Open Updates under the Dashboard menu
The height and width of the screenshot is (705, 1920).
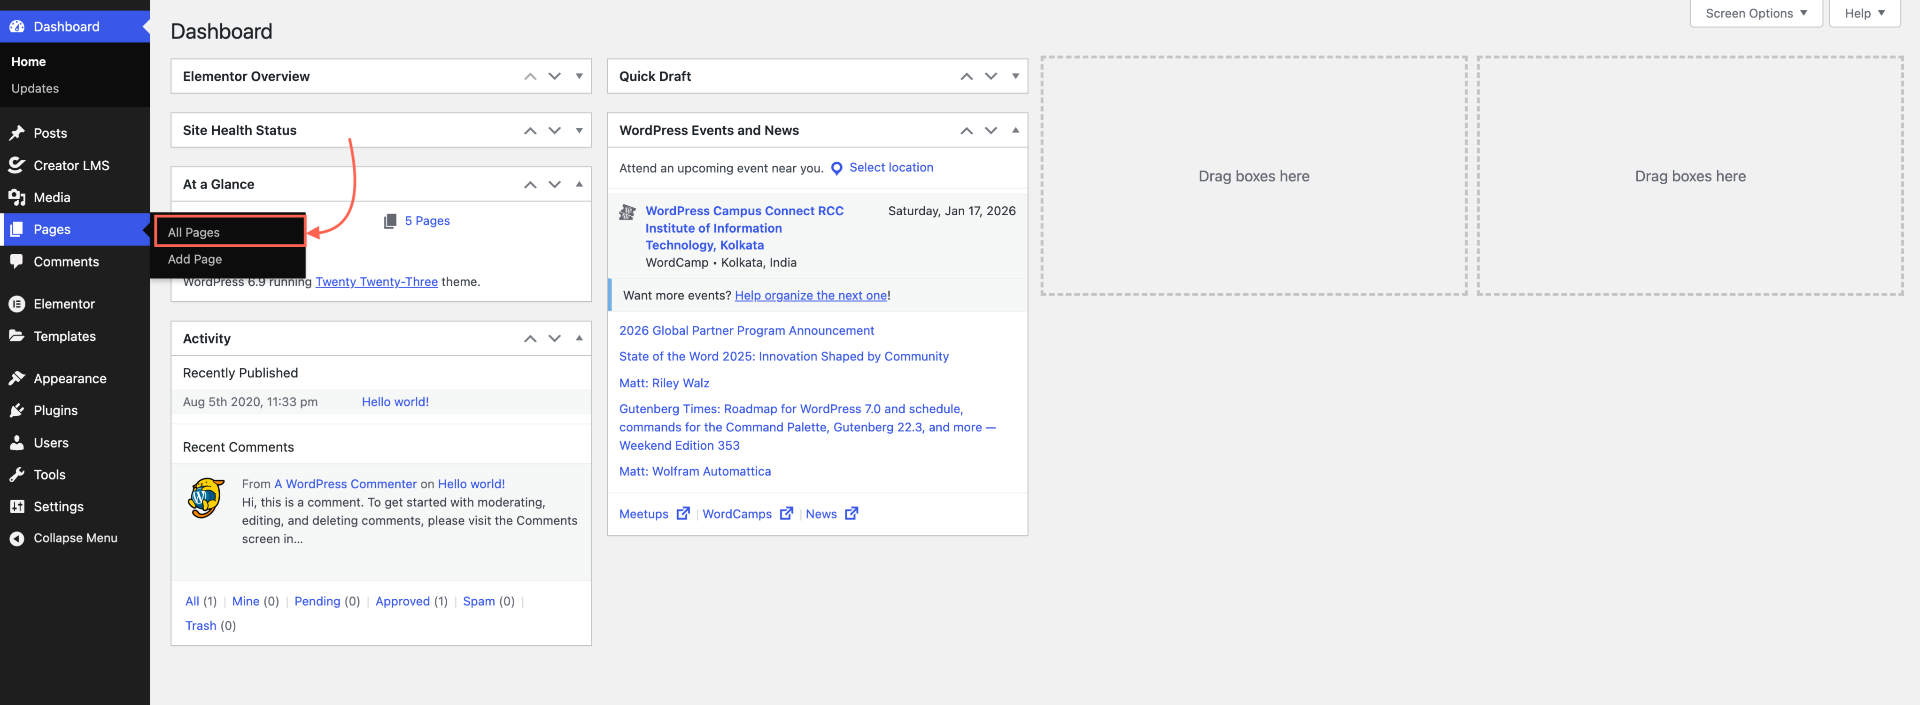click(35, 88)
